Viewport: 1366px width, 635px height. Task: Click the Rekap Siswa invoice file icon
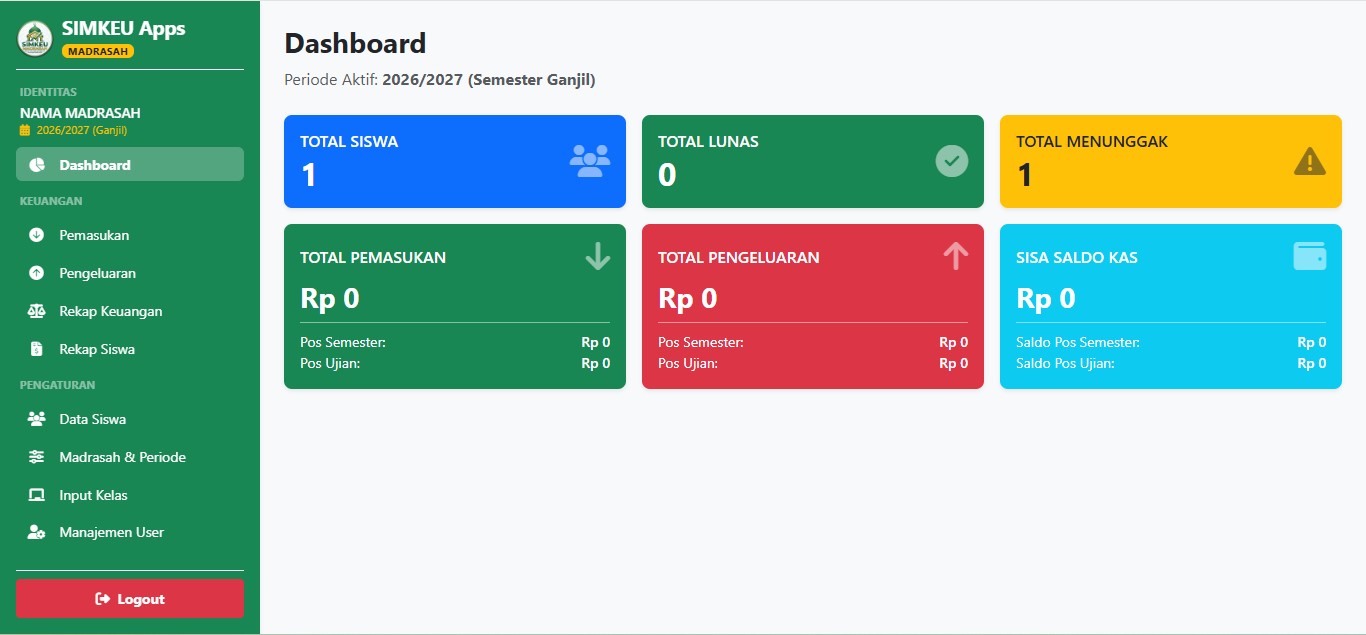point(37,349)
